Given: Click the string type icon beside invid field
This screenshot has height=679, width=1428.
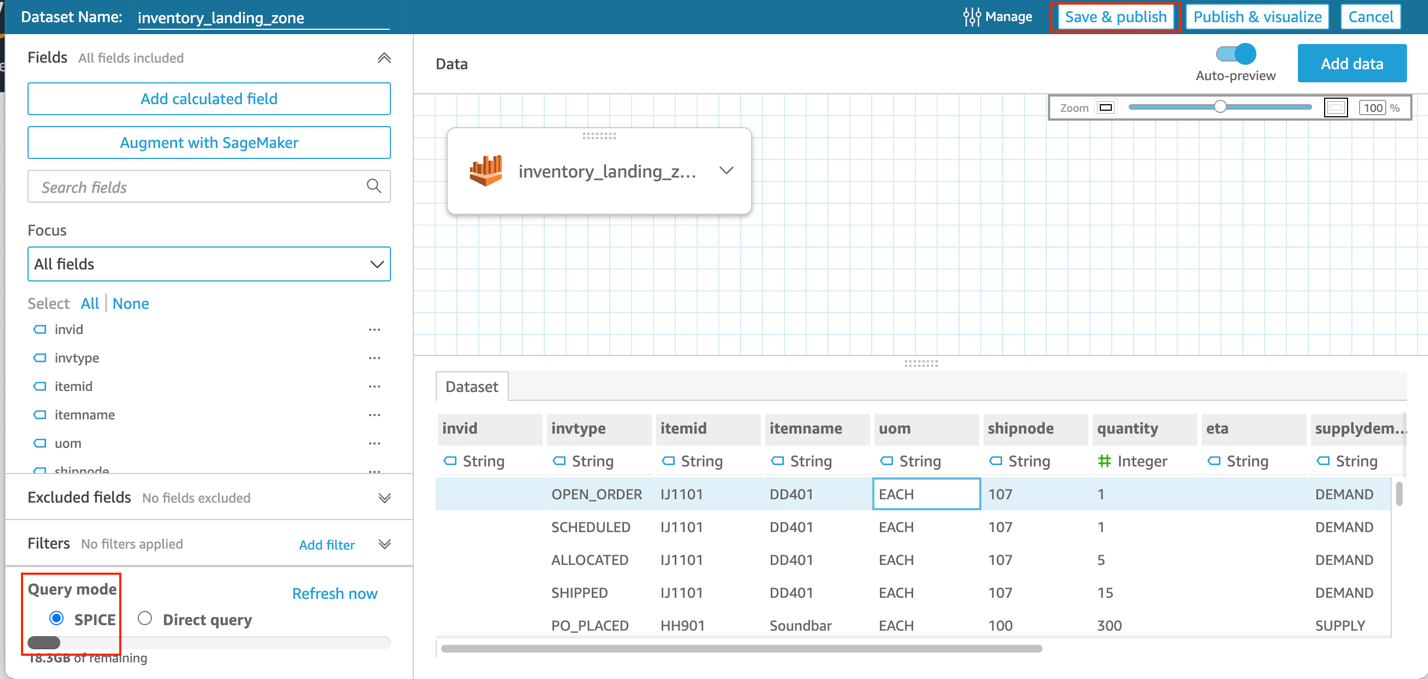Looking at the screenshot, I should tap(40, 329).
